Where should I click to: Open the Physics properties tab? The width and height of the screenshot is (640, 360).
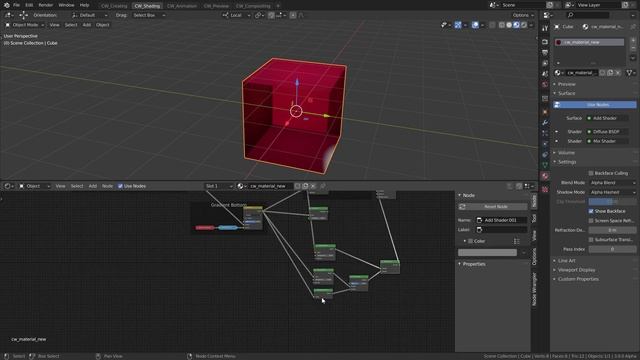(x=545, y=144)
